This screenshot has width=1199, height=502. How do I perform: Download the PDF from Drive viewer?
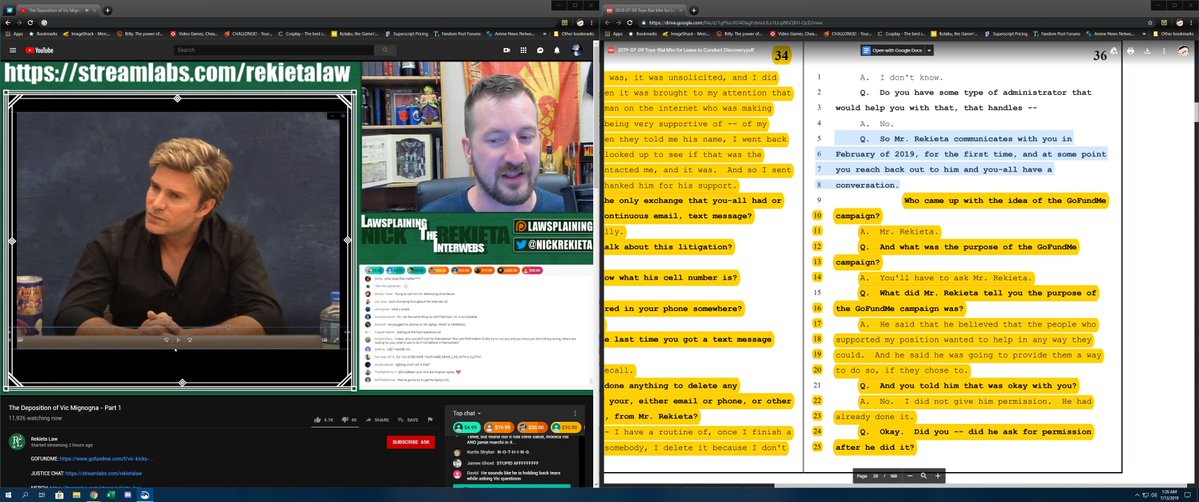click(x=1148, y=51)
